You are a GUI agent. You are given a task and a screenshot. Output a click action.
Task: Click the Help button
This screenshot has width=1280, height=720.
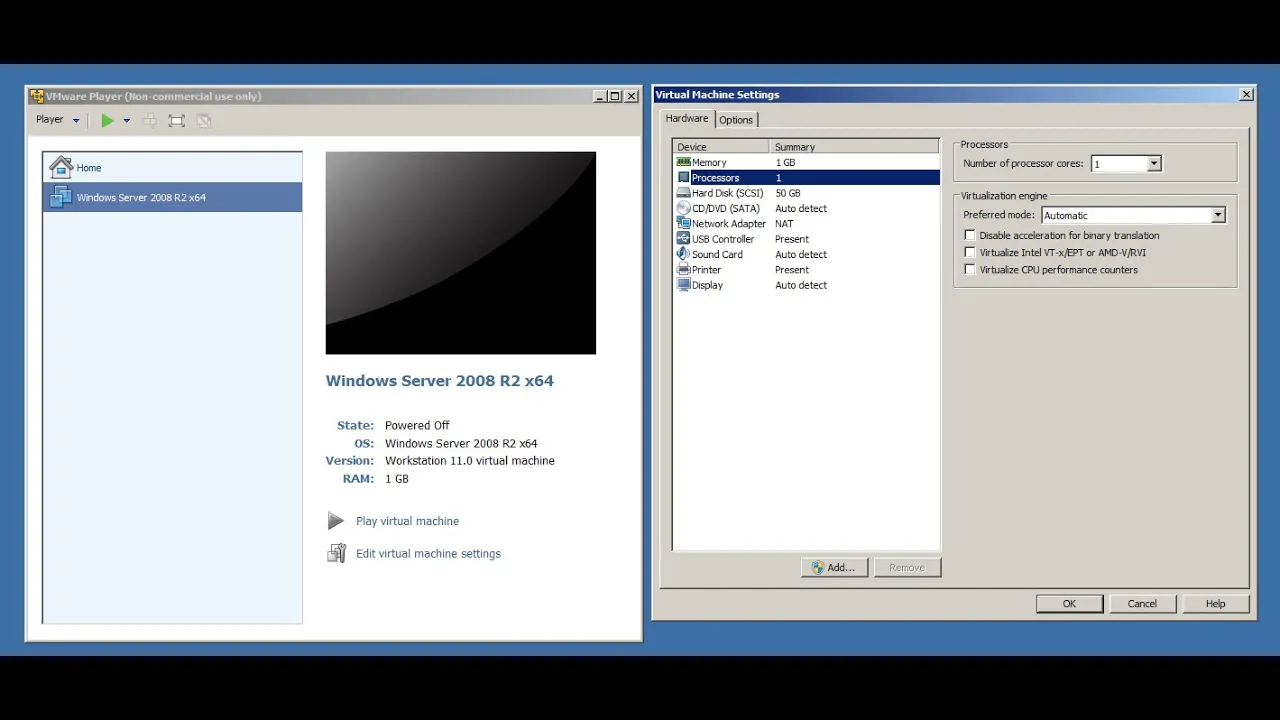pyautogui.click(x=1215, y=603)
